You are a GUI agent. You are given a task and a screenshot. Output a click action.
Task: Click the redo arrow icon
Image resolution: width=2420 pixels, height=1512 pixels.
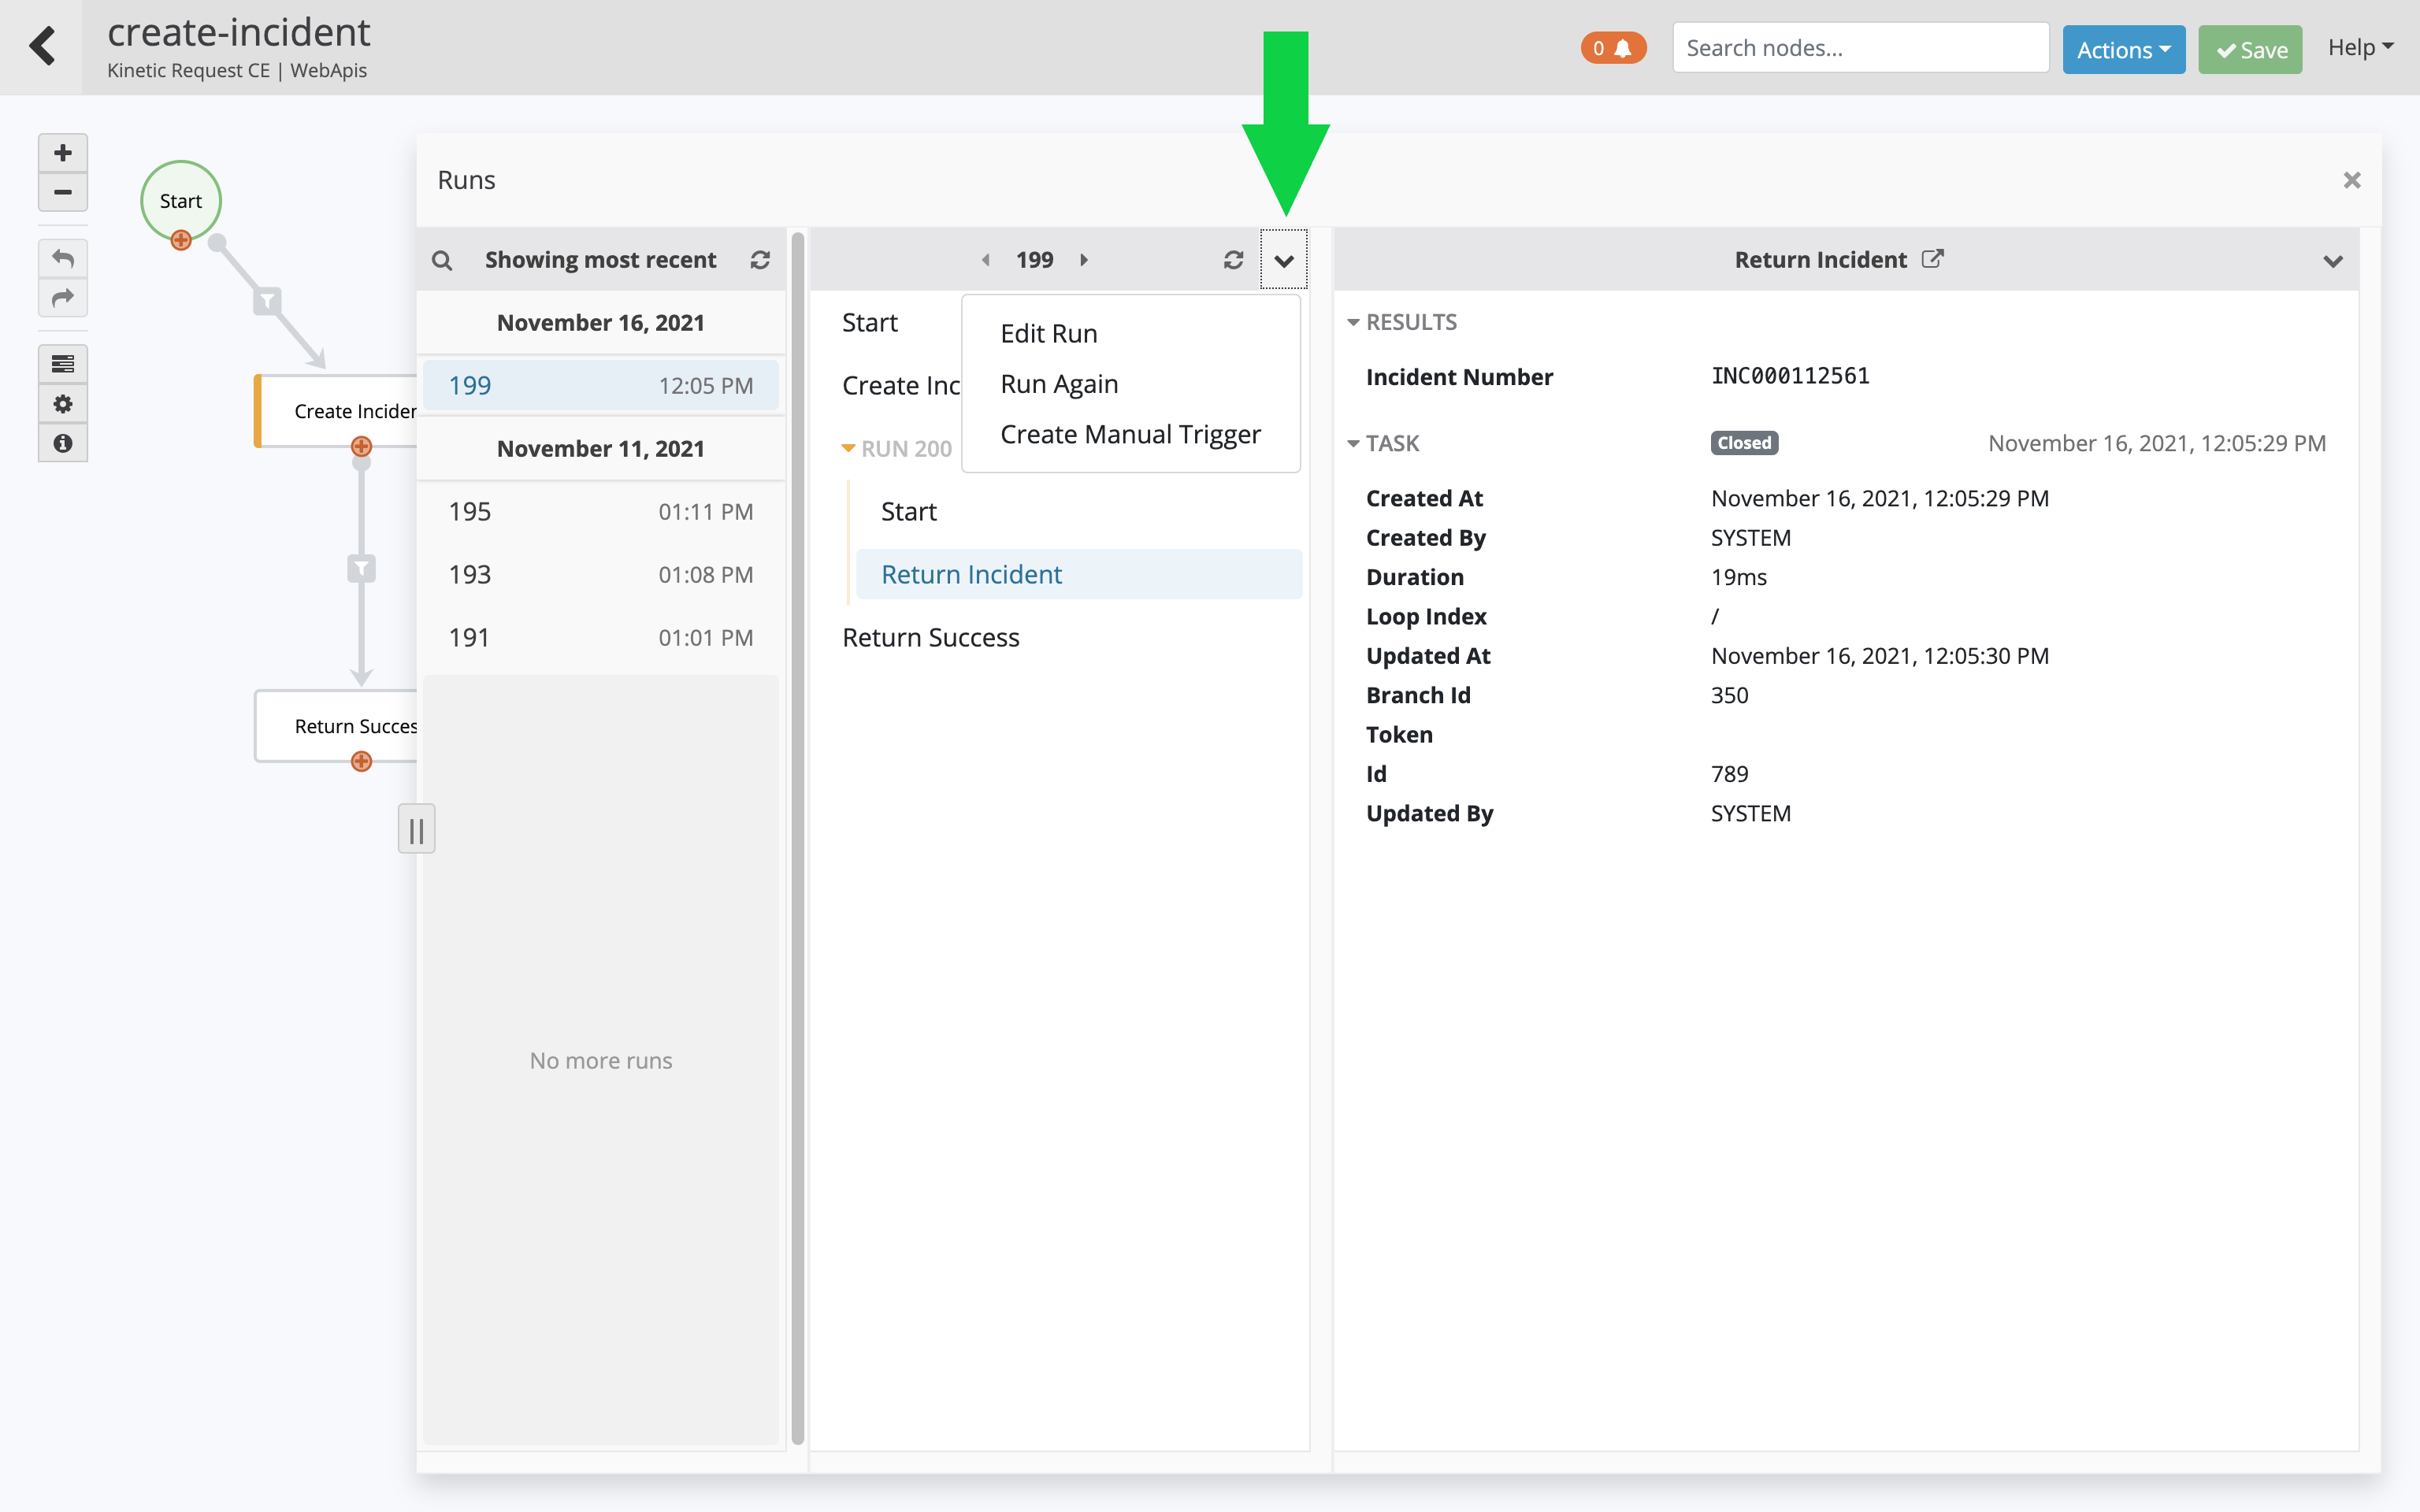click(x=62, y=297)
